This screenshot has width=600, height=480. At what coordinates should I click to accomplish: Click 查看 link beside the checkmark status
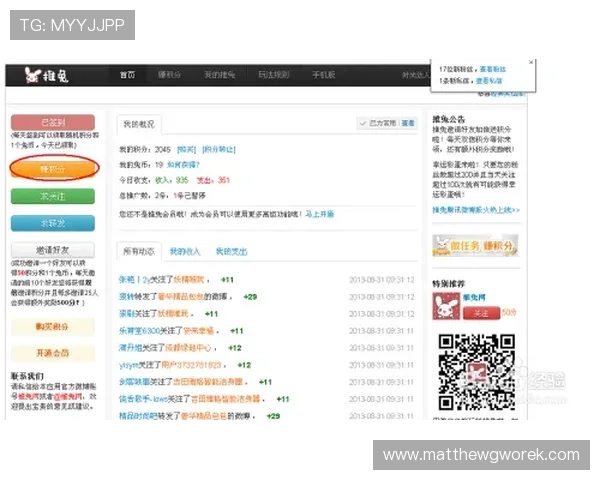tap(408, 123)
